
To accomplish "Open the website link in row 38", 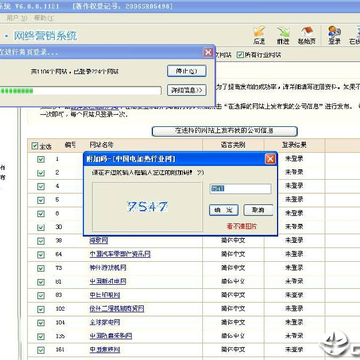I will coord(98,240).
